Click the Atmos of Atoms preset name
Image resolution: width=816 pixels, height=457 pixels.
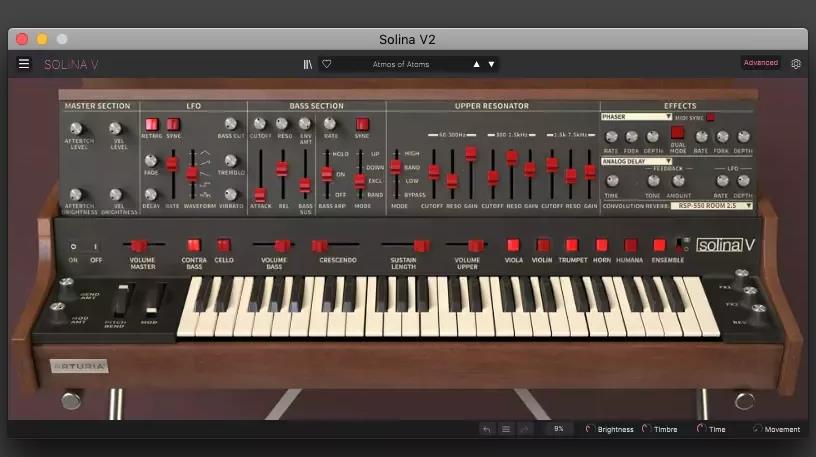(x=401, y=64)
